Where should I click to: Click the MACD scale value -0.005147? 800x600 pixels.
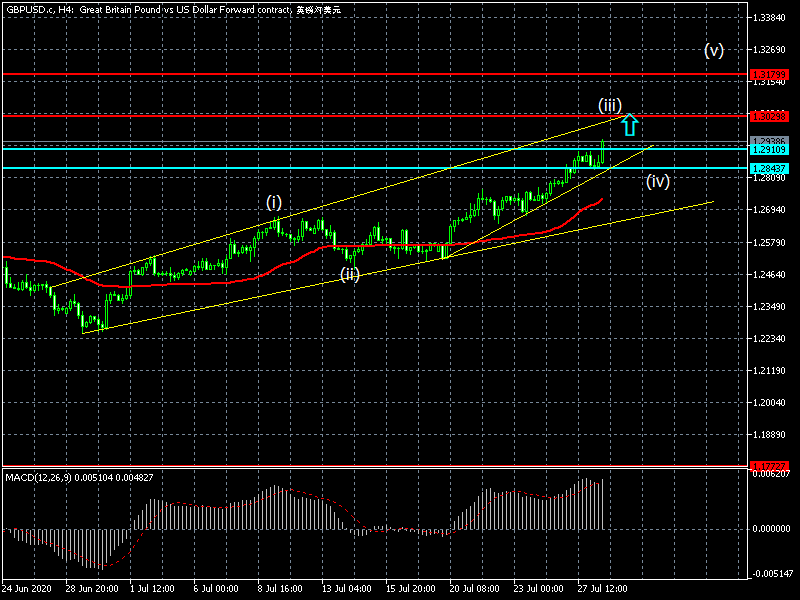[x=771, y=574]
